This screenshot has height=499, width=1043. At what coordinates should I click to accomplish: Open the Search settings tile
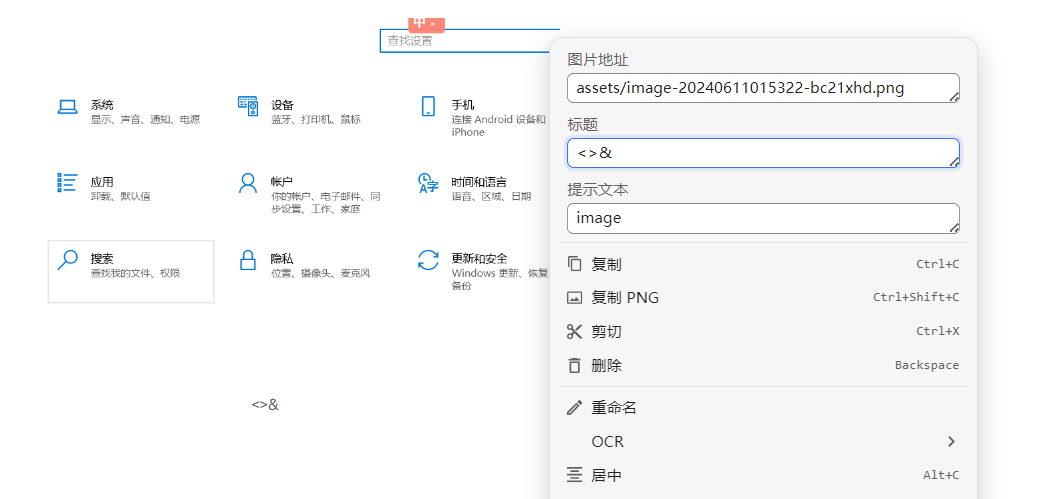(x=131, y=271)
